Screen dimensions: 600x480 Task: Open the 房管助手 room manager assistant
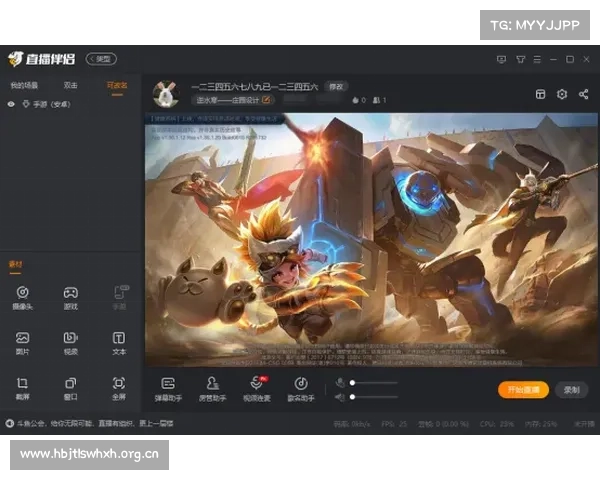(212, 389)
